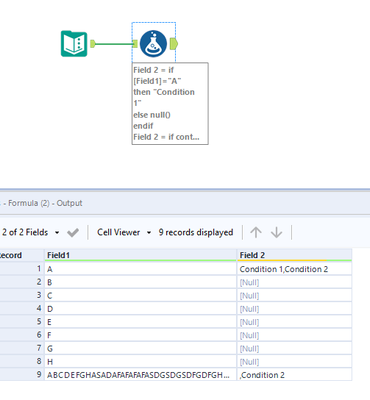Screen dimensions: 370x400
Task: Select the Field1 cell containing A
Action: pyautogui.click(x=141, y=269)
